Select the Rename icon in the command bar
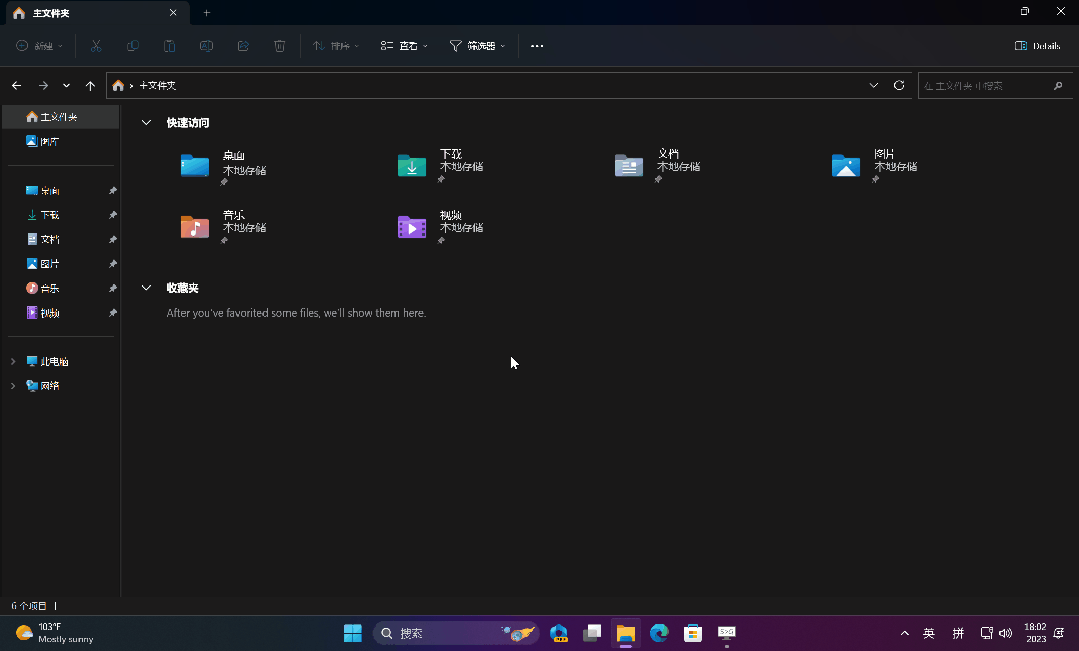1079x651 pixels. pyautogui.click(x=206, y=45)
